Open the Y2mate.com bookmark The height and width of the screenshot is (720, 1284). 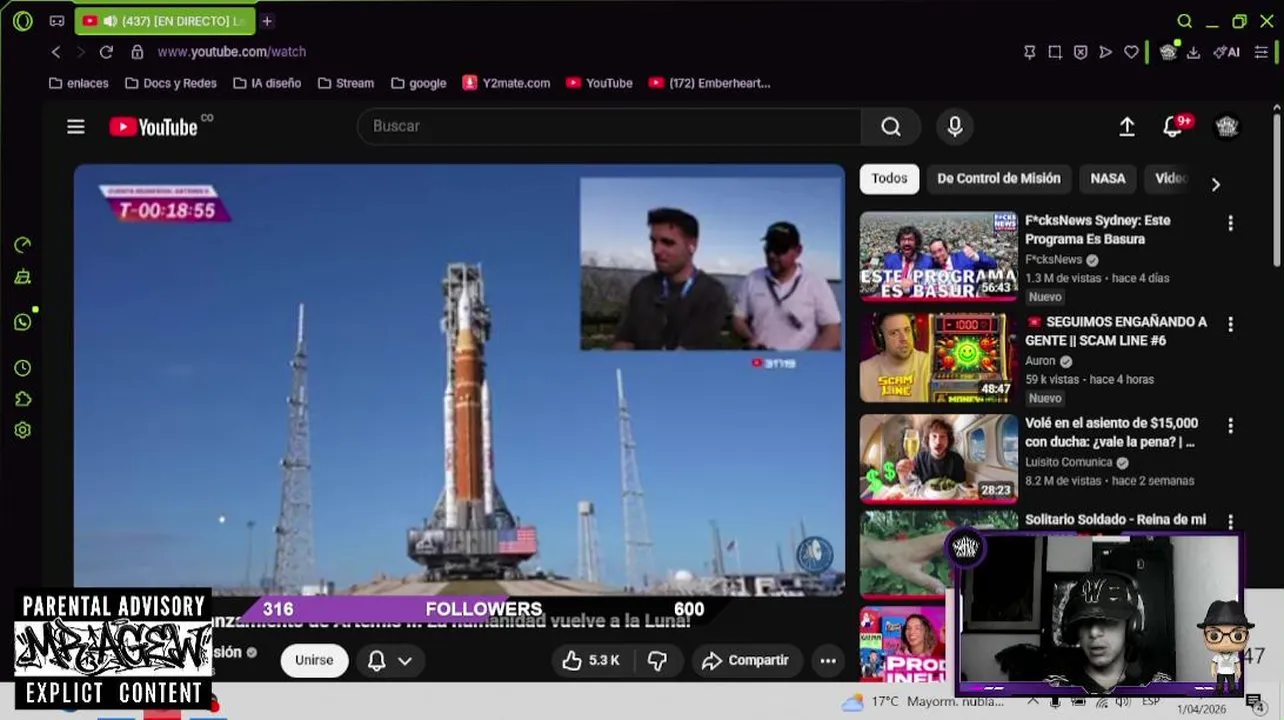click(506, 83)
